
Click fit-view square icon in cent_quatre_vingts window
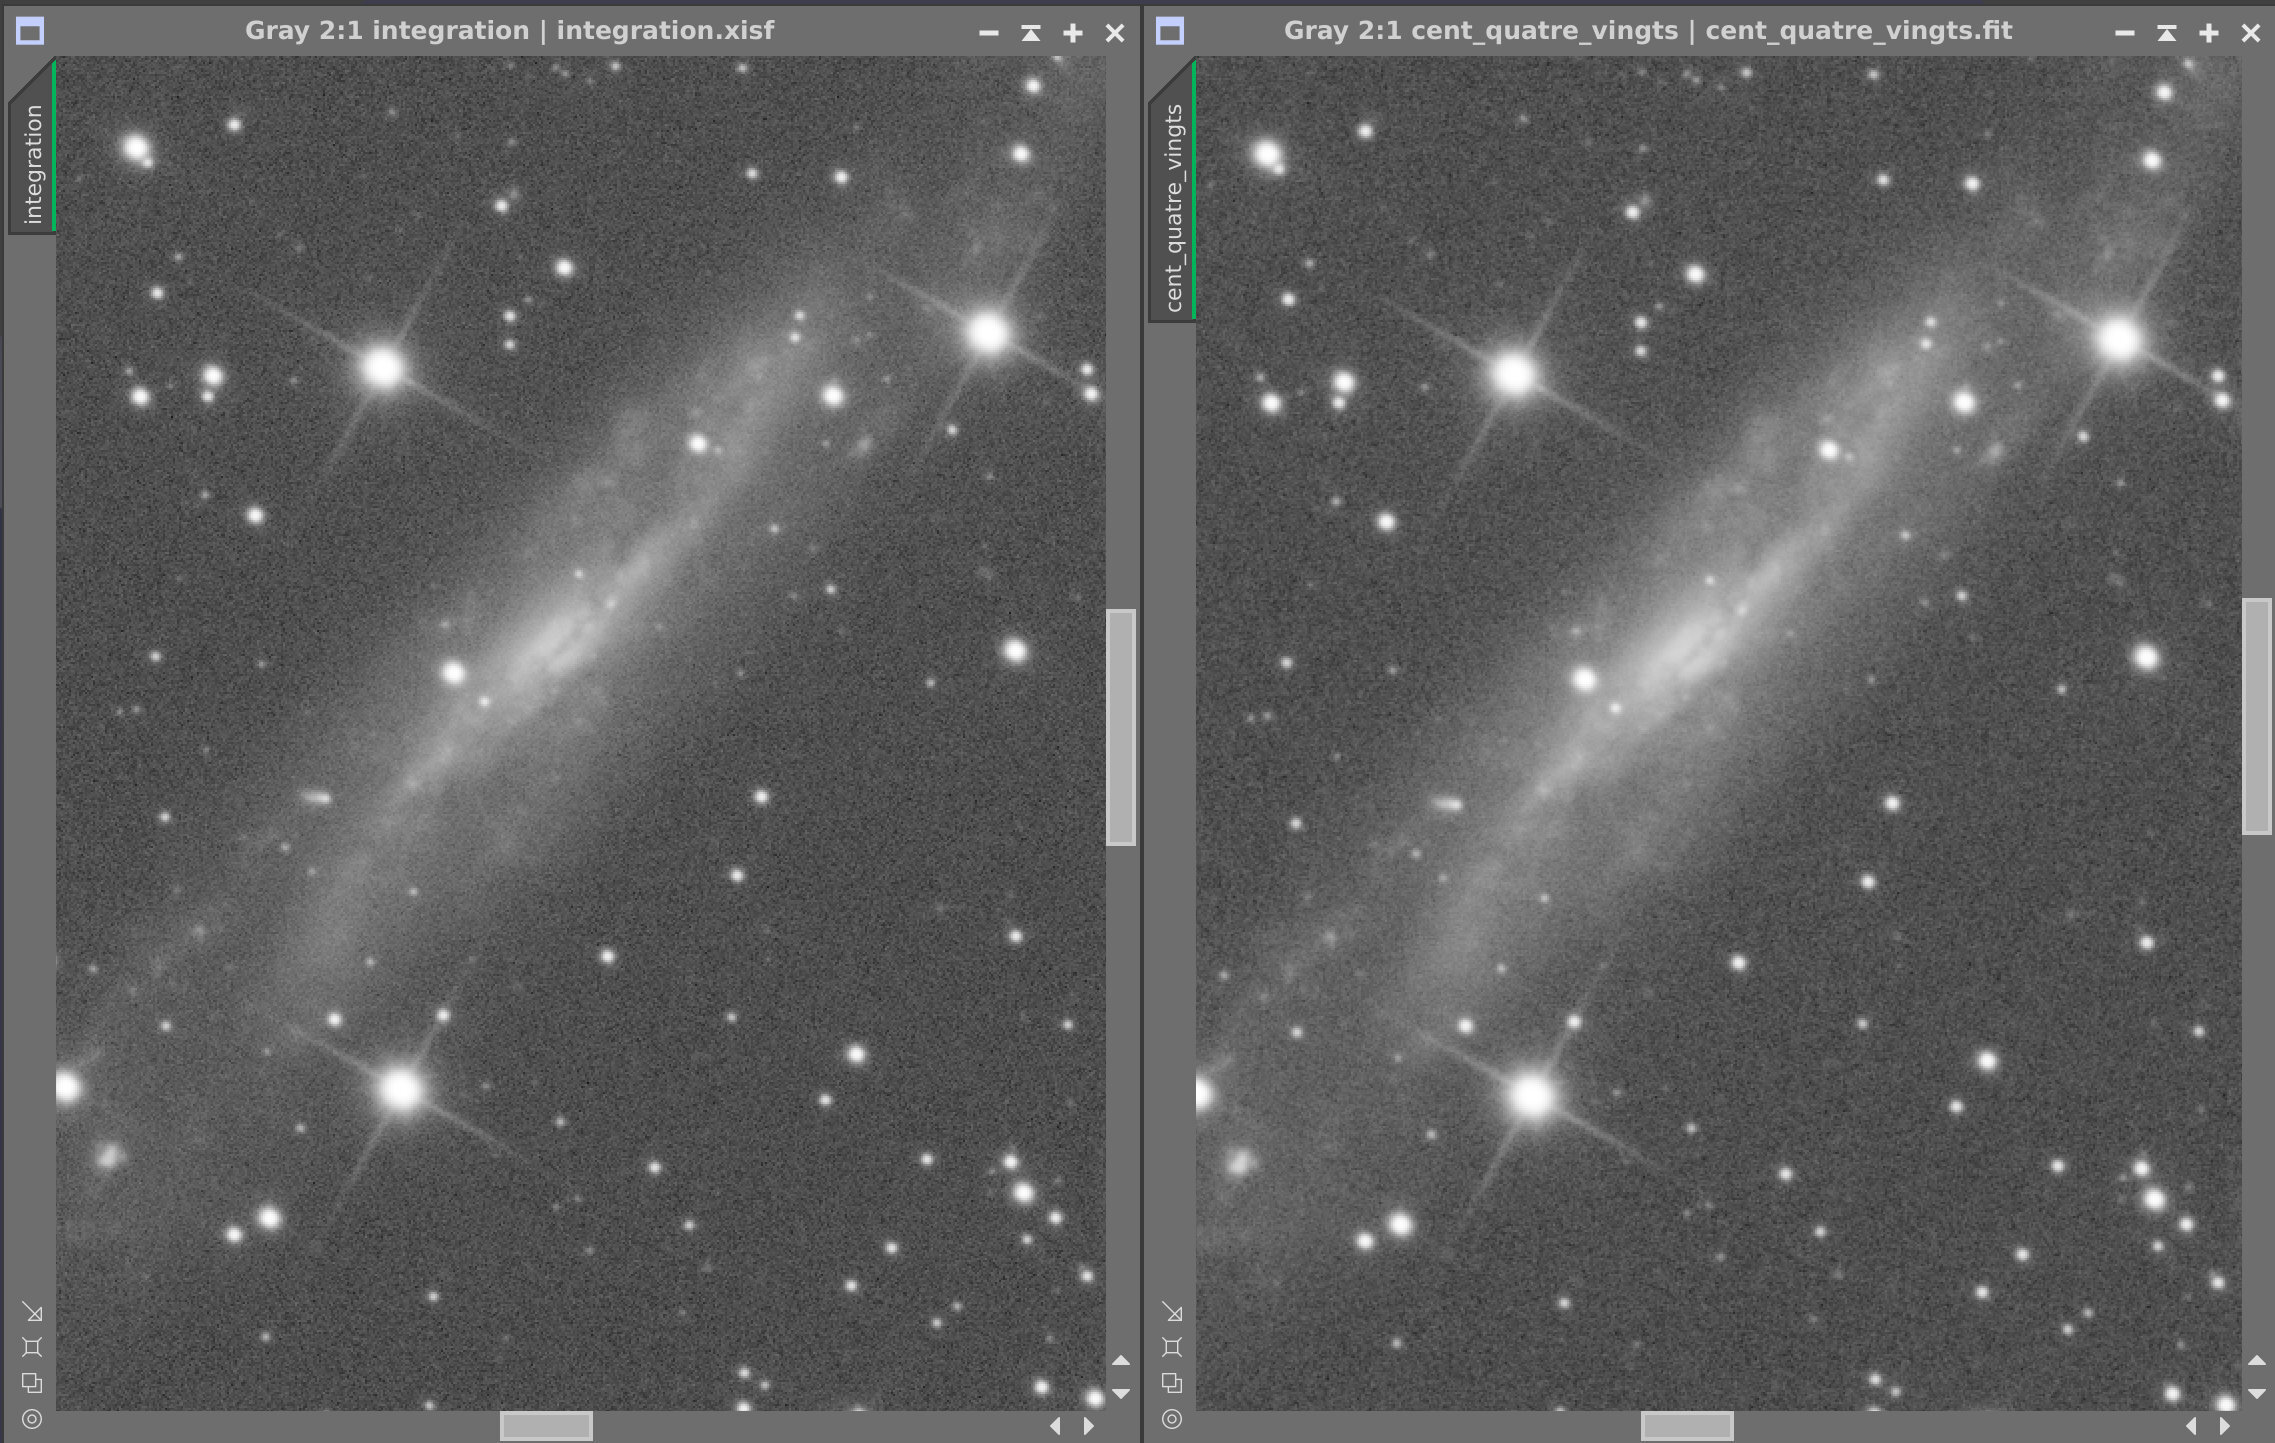click(1172, 1347)
